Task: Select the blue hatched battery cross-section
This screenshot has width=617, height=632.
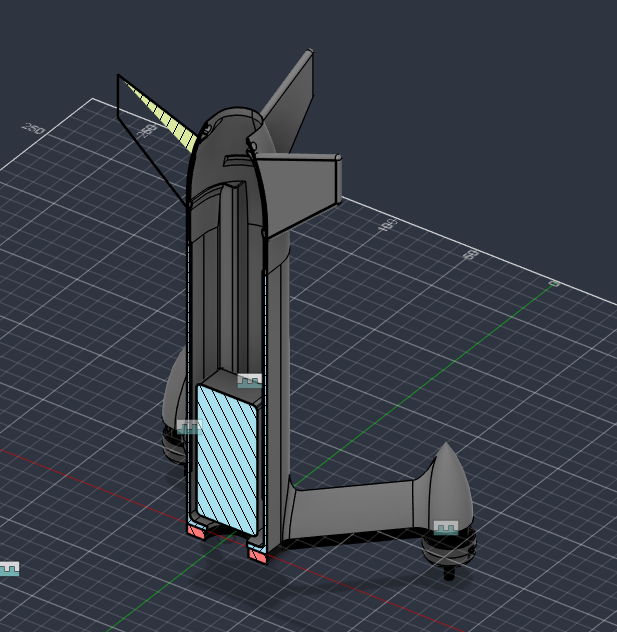Action: click(227, 460)
